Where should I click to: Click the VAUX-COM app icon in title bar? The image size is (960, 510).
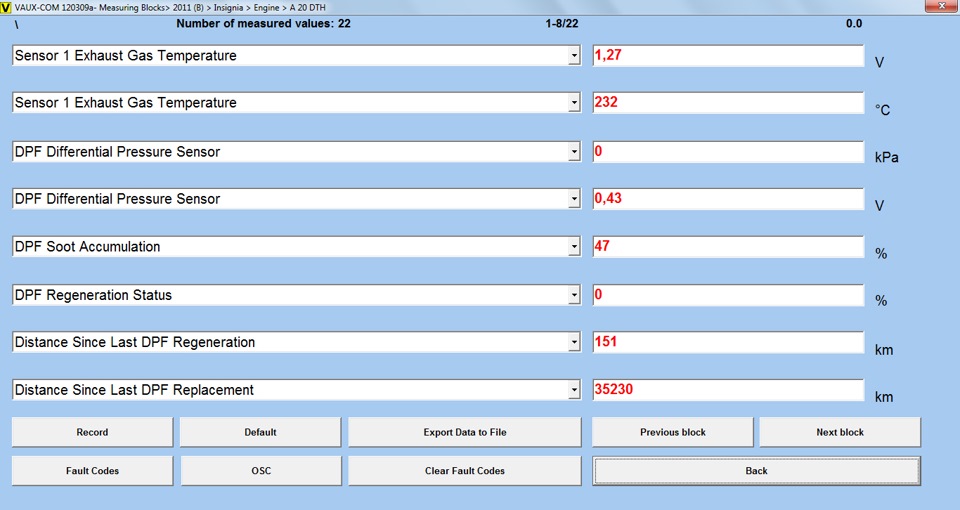click(x=6, y=7)
